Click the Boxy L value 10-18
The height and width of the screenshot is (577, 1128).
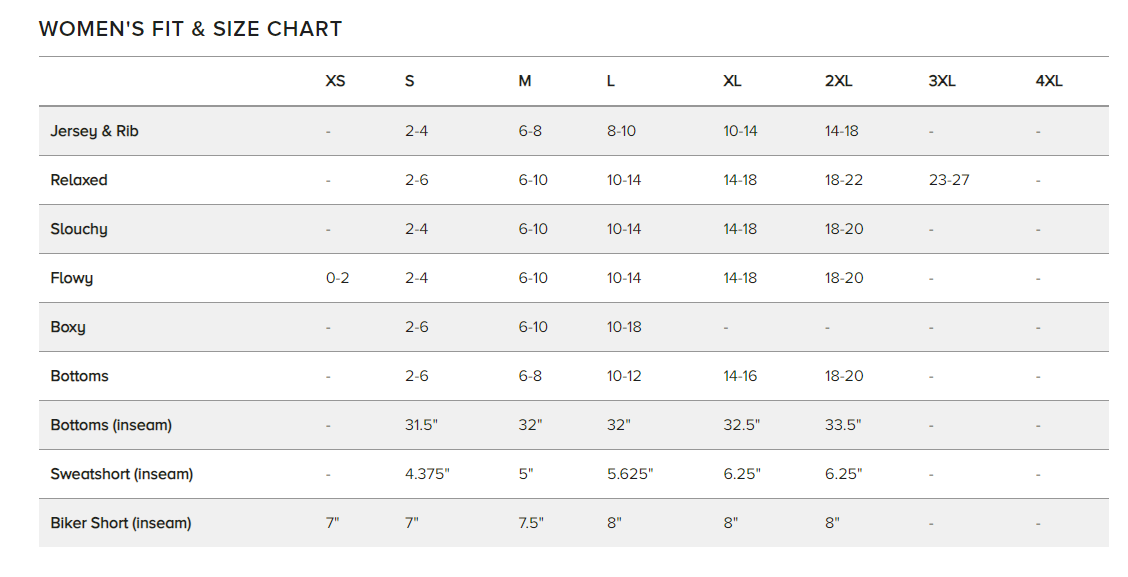(624, 327)
